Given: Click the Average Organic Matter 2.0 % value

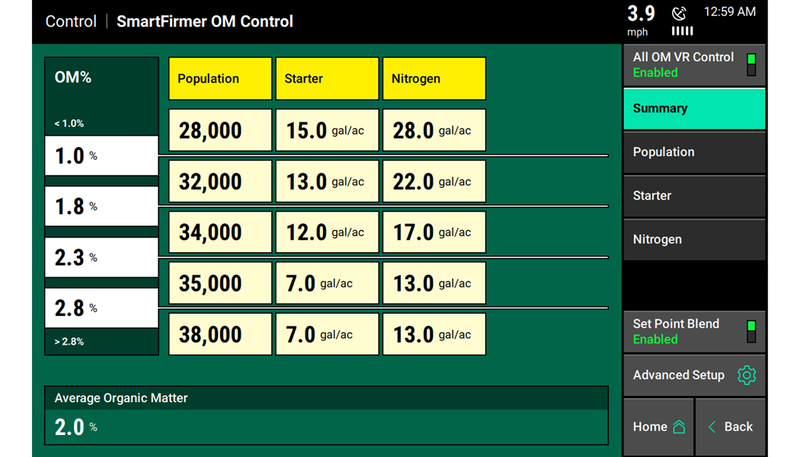Looking at the screenshot, I should [x=76, y=427].
